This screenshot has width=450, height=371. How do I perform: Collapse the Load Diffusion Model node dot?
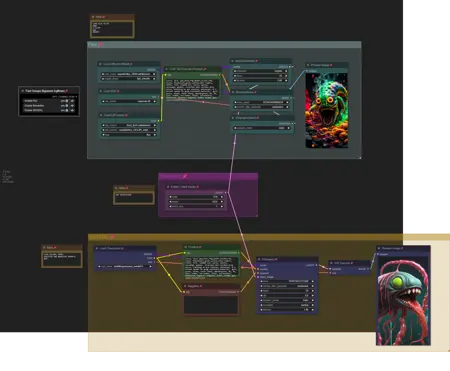[x=100, y=64]
